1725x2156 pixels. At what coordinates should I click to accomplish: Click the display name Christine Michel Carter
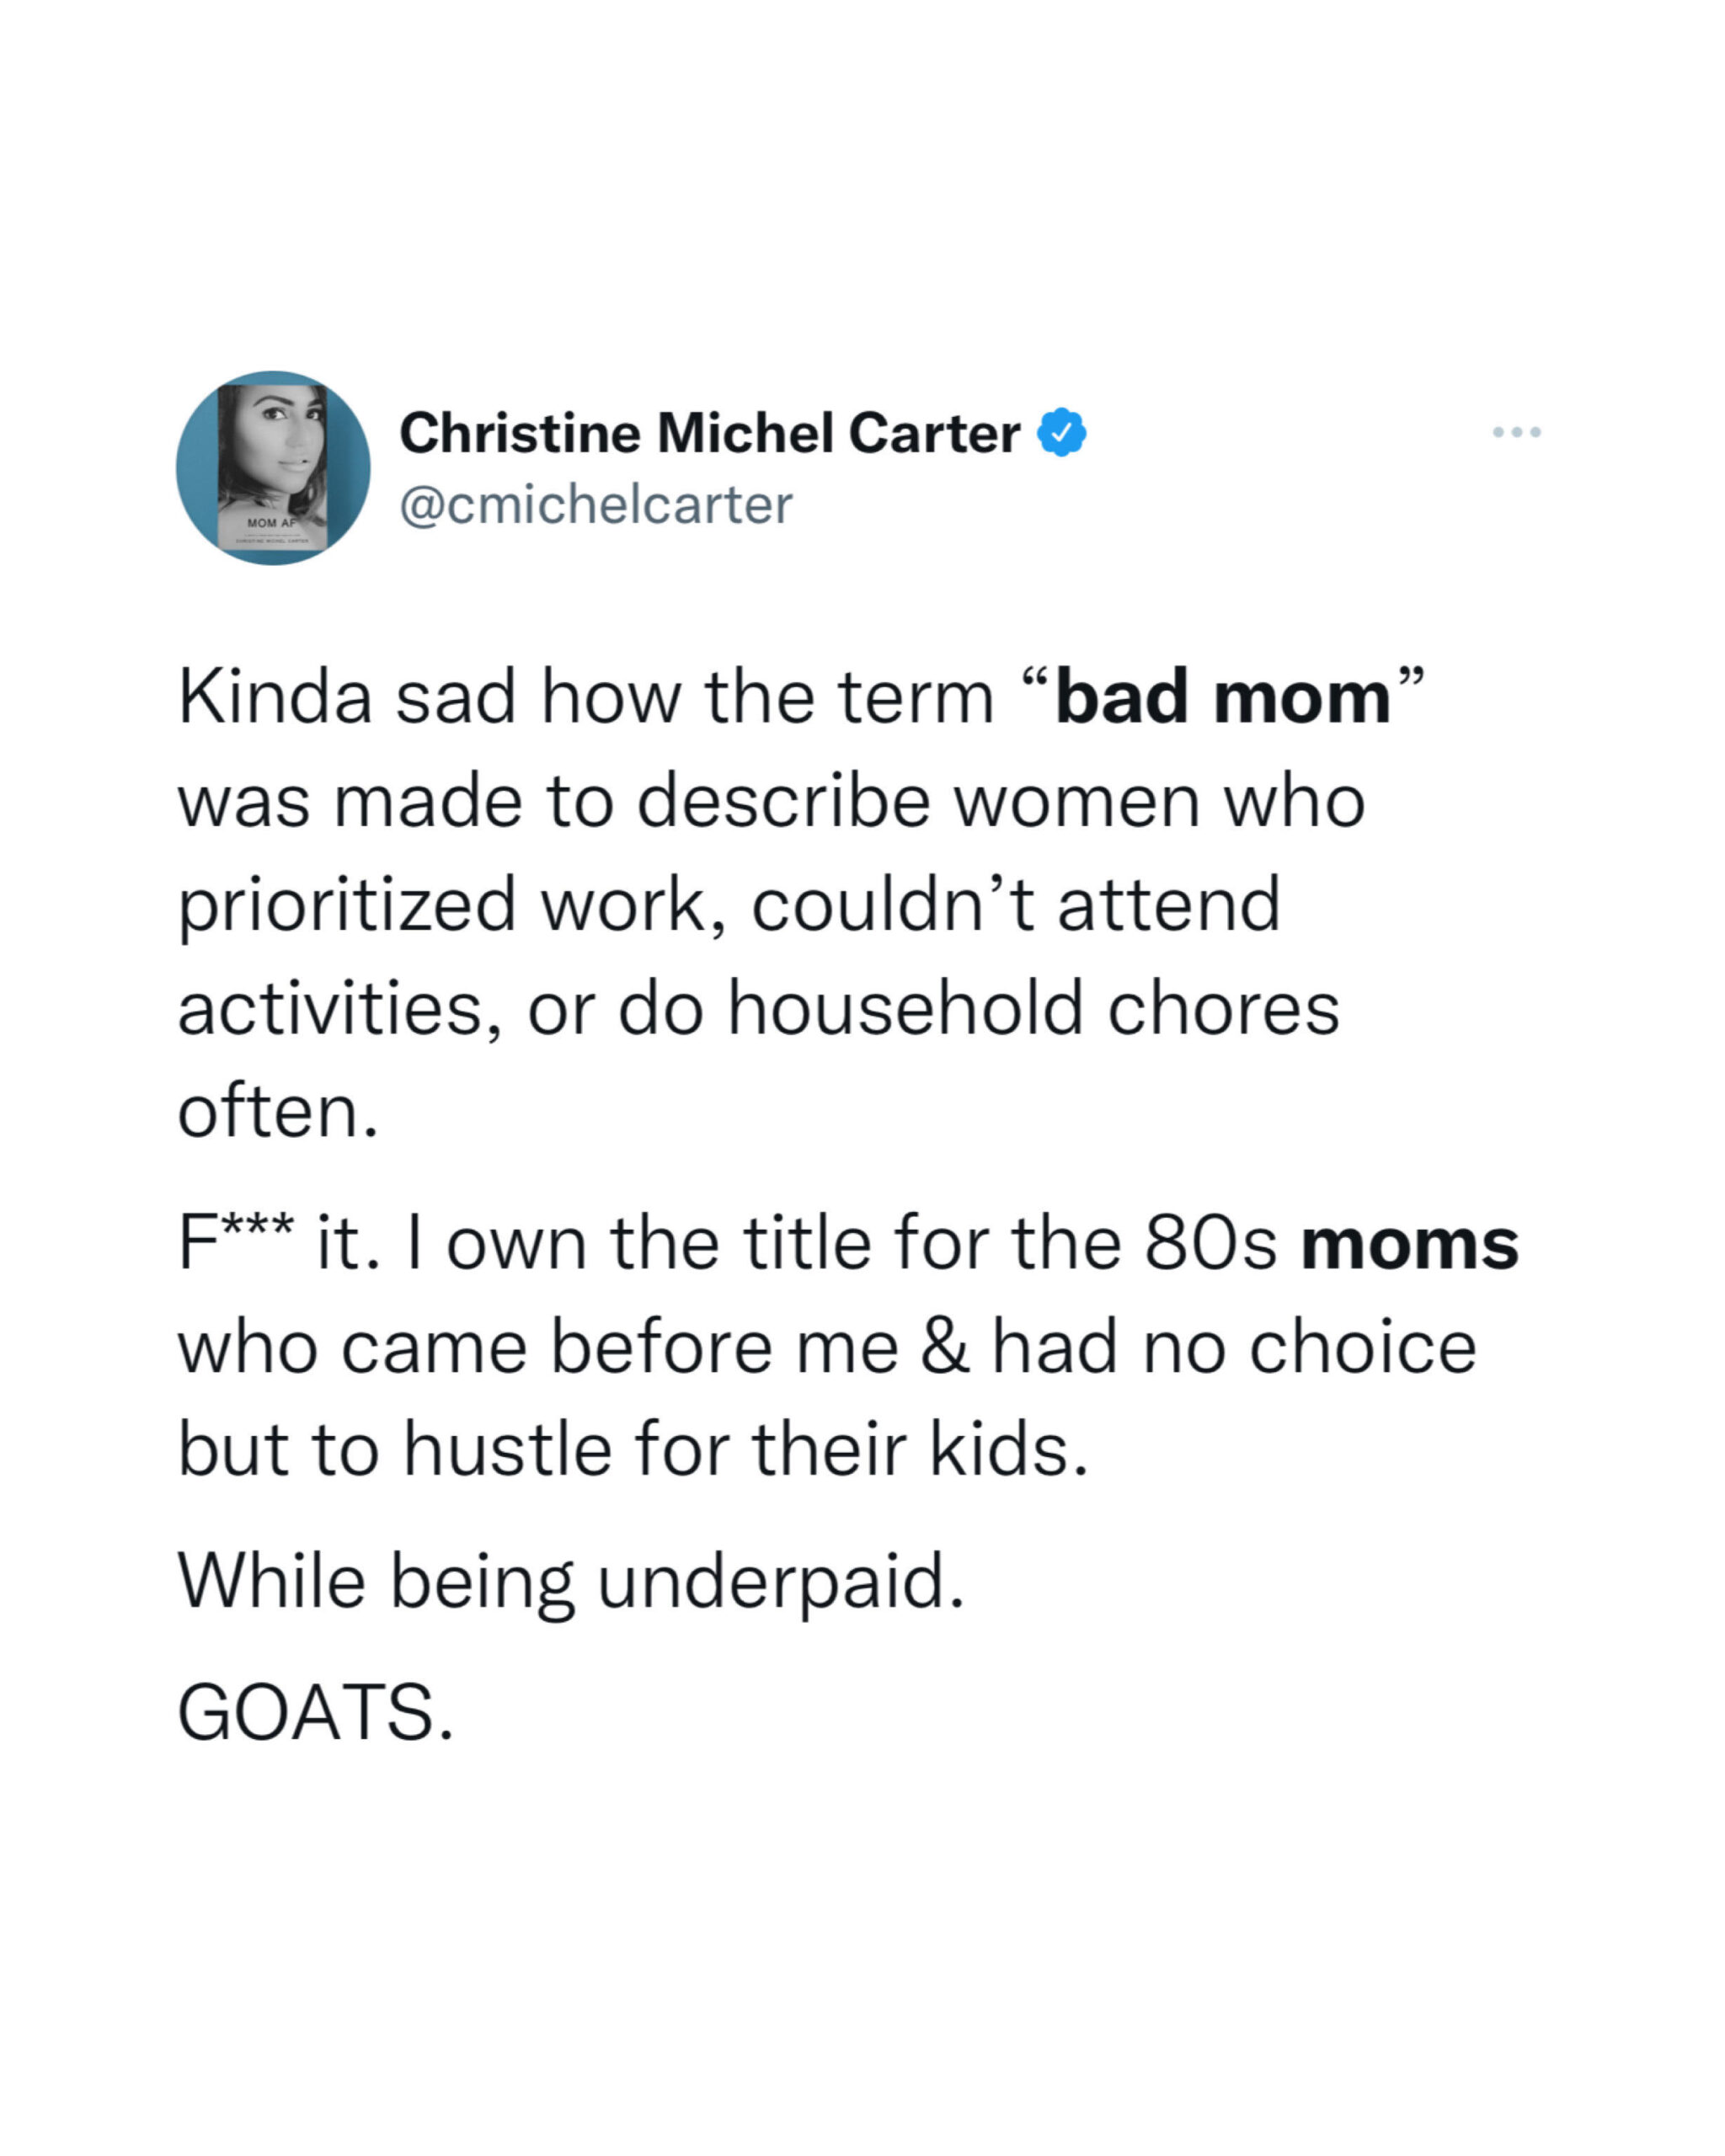[709, 434]
